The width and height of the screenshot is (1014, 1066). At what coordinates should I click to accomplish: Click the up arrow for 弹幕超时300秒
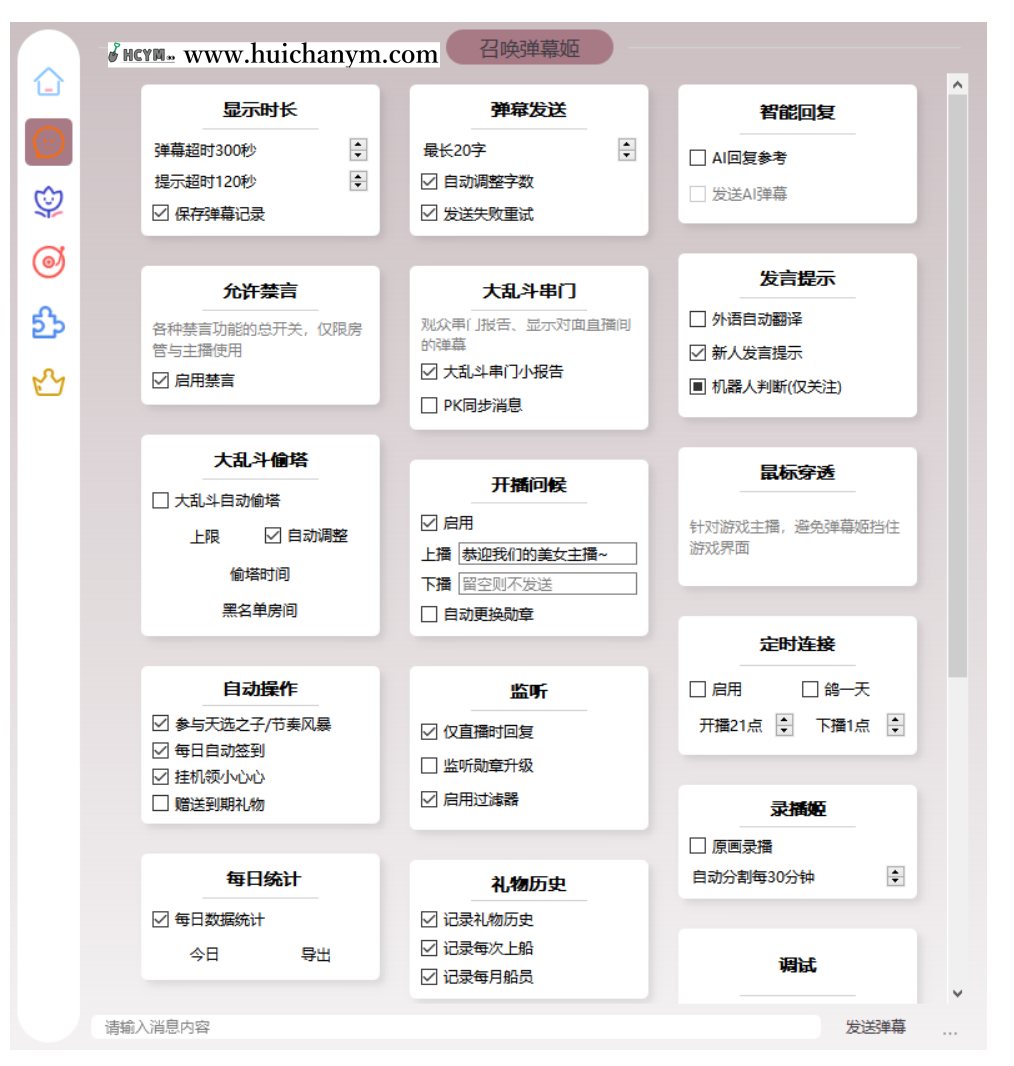point(357,144)
